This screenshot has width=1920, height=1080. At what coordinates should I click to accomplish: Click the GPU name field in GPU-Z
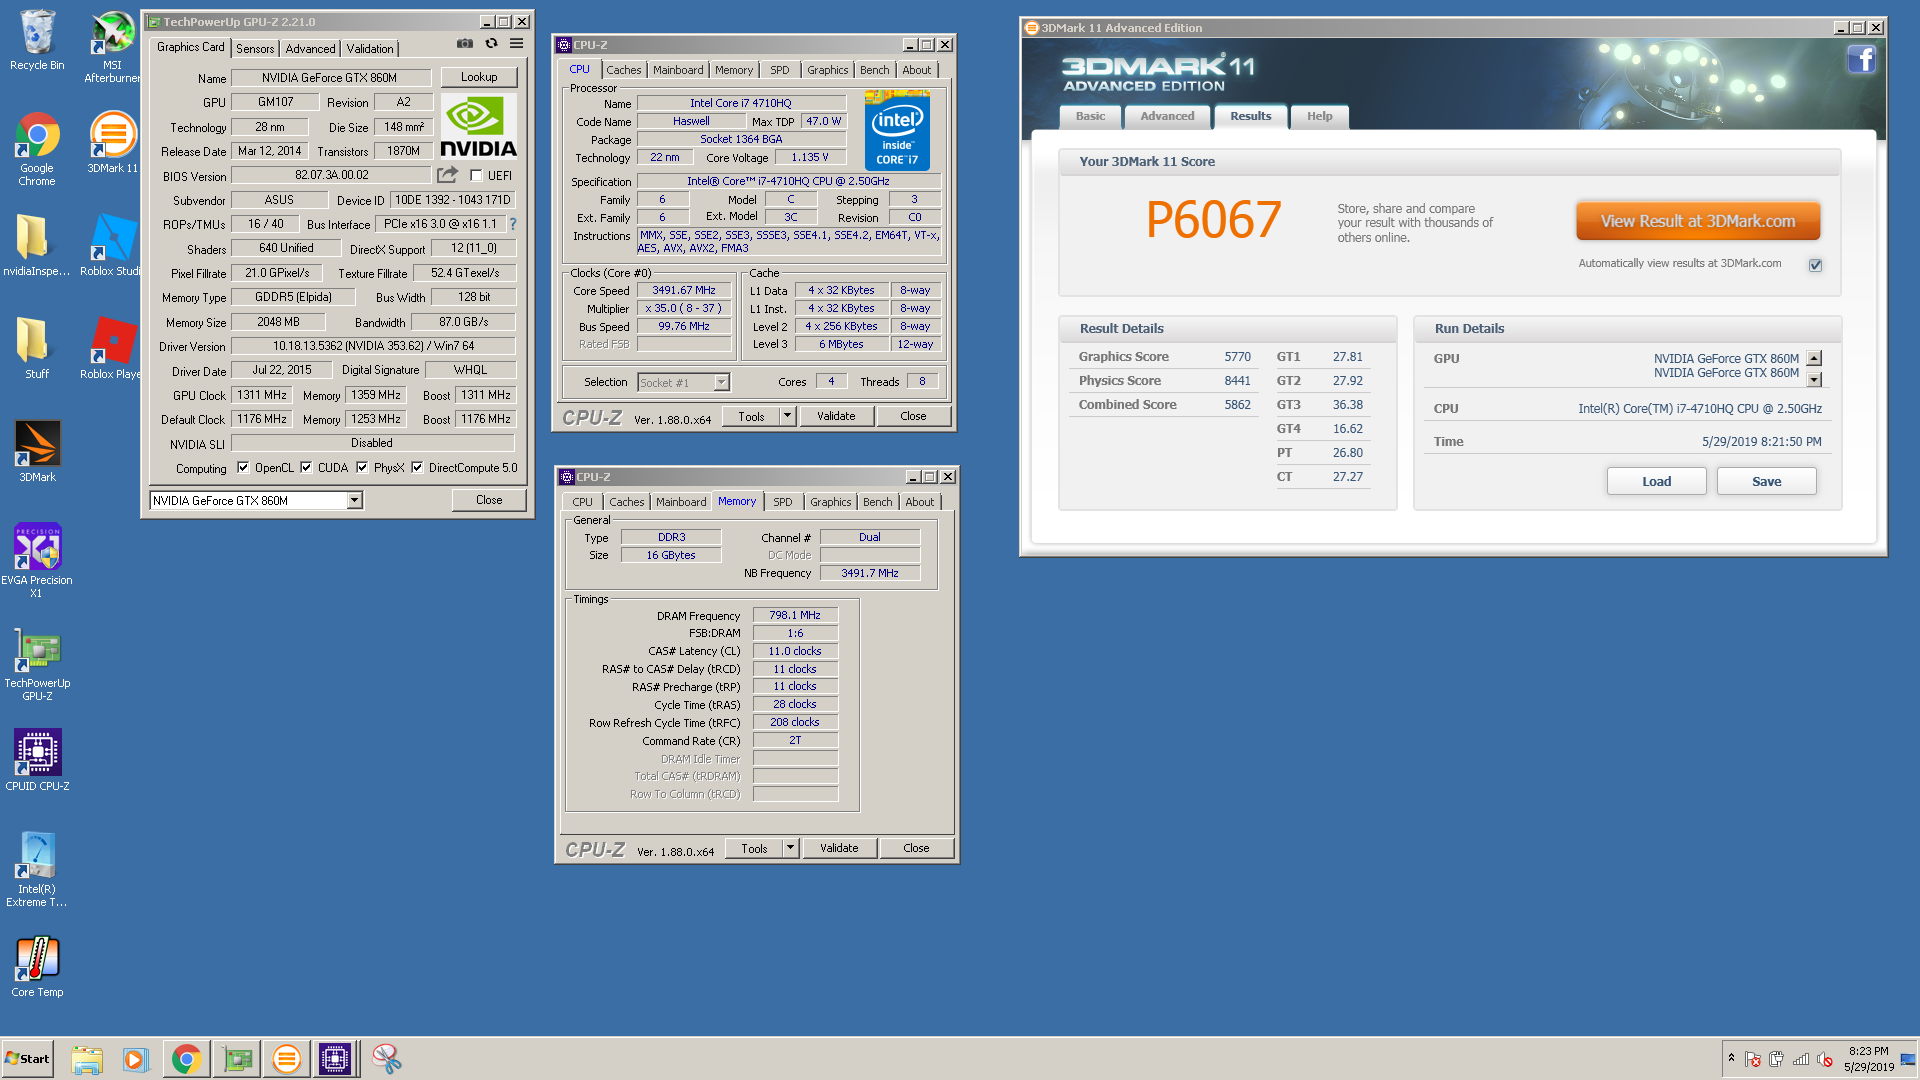tap(330, 78)
